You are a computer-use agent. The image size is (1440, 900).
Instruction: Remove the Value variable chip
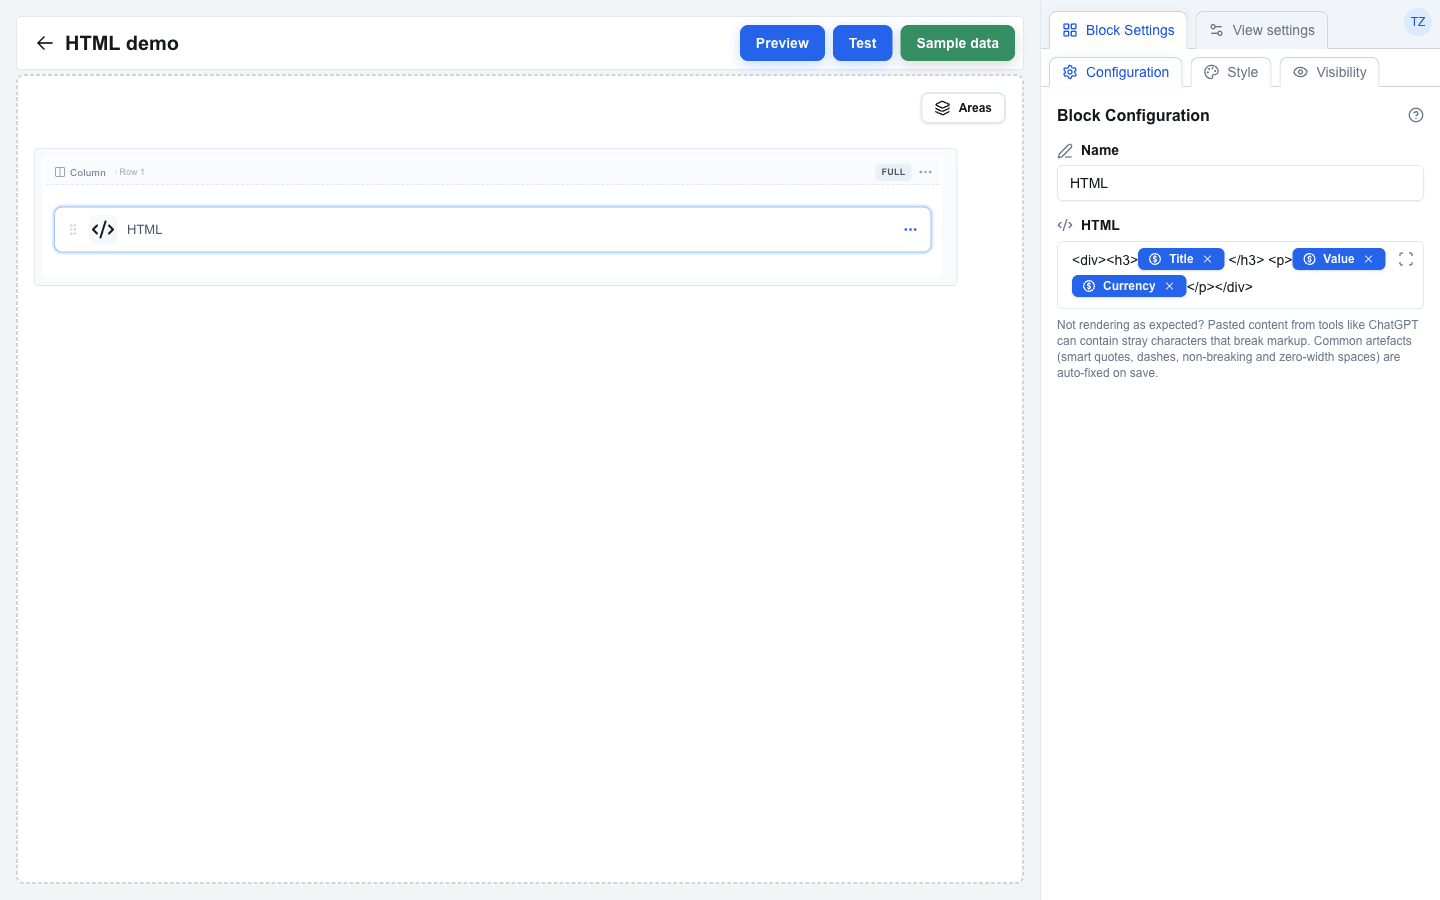coord(1369,259)
